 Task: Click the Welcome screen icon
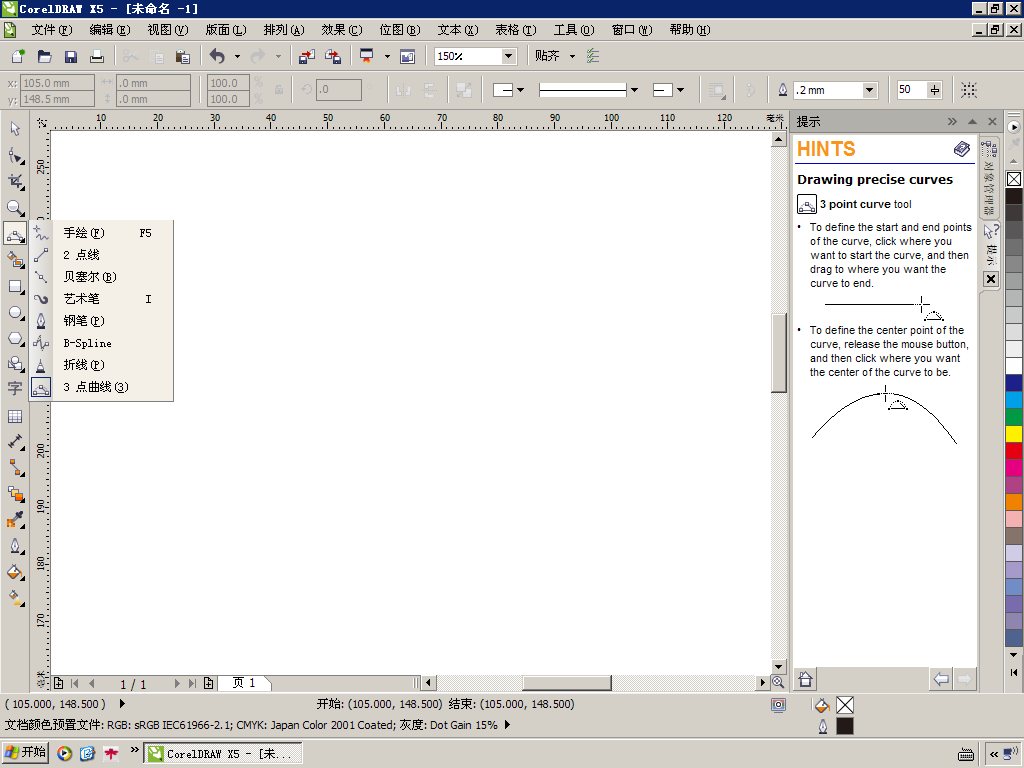coord(408,56)
